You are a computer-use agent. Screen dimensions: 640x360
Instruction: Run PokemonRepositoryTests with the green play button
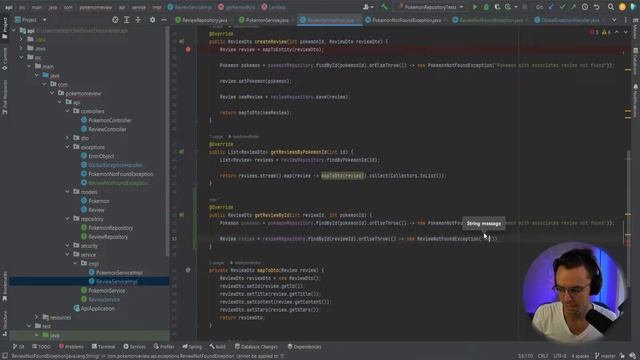pos(475,7)
